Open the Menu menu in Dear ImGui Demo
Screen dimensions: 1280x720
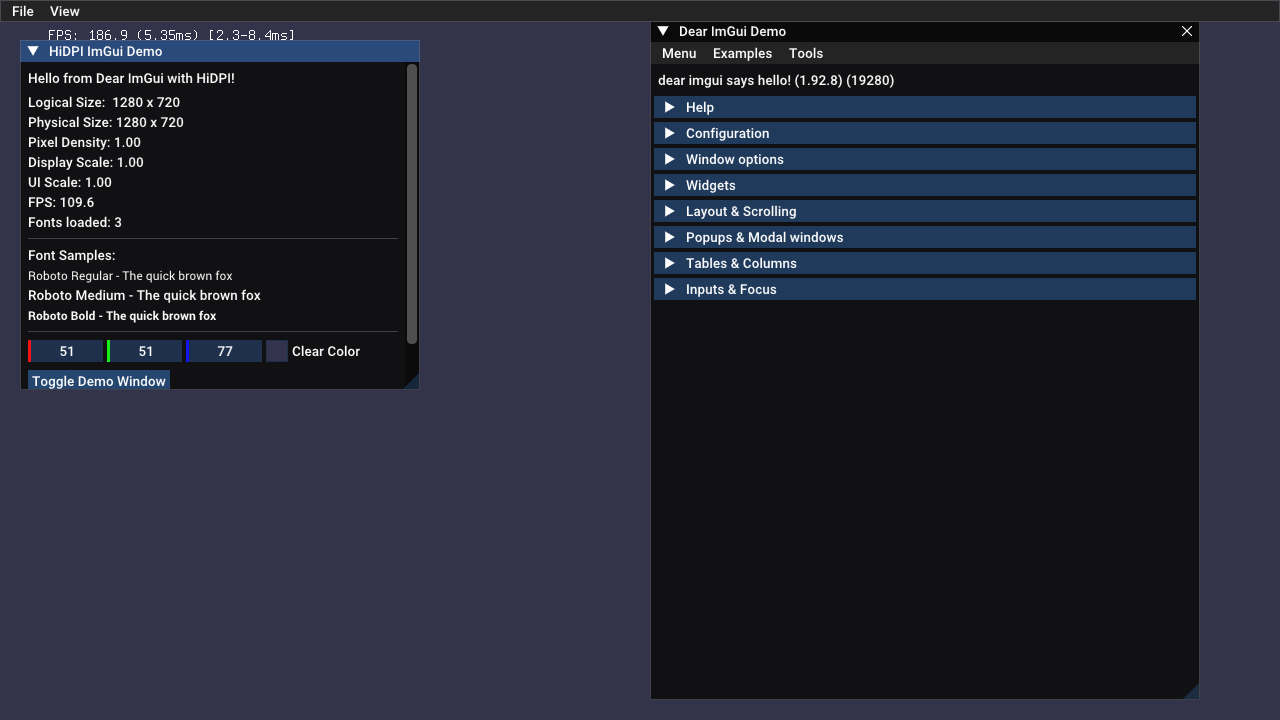click(679, 53)
